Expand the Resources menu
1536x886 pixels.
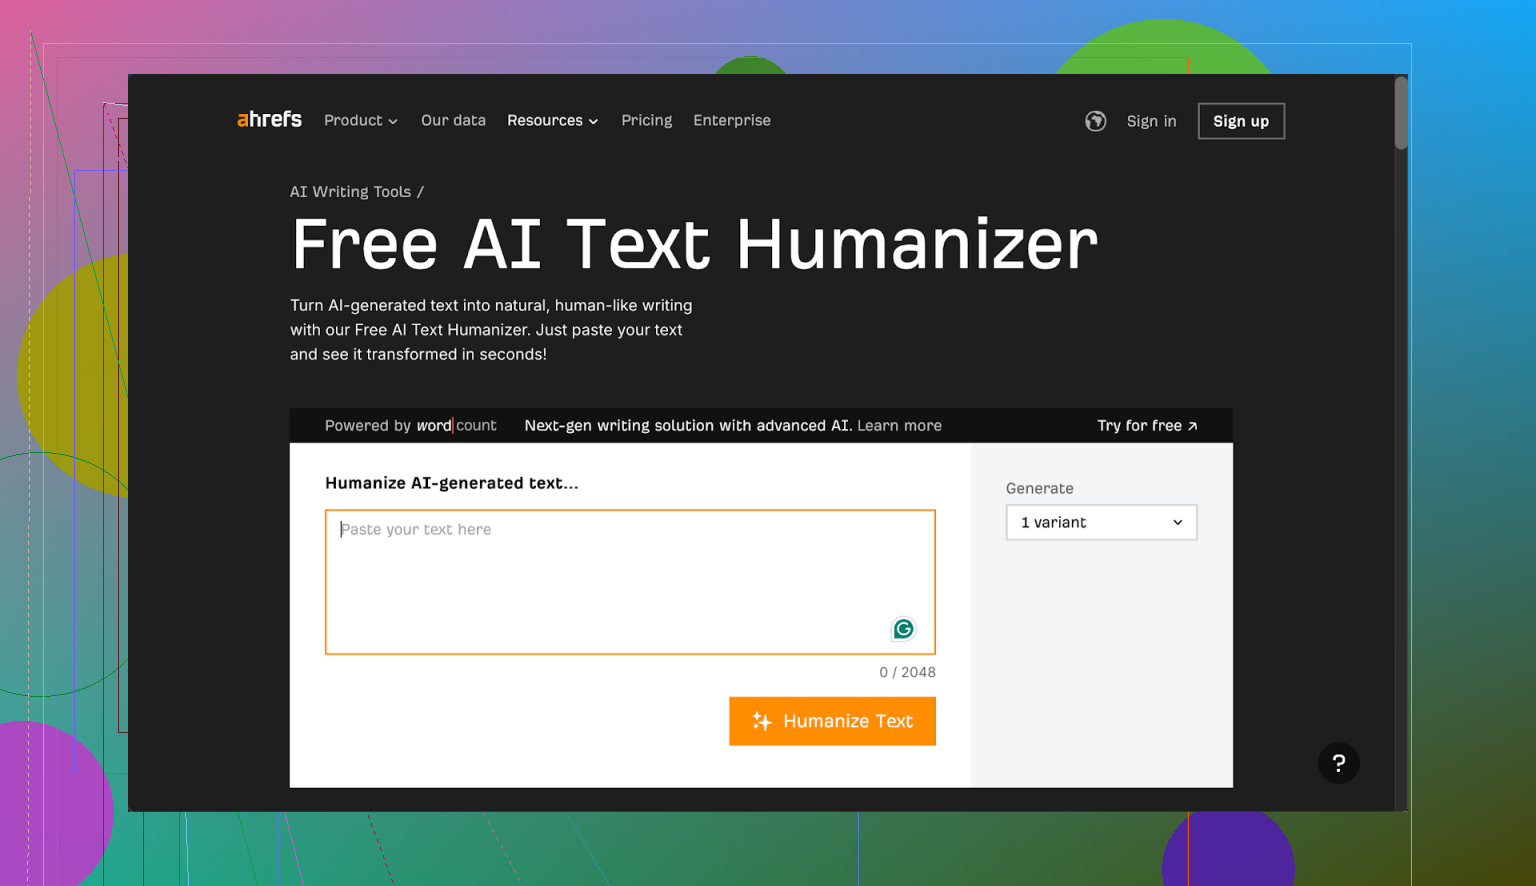552,121
